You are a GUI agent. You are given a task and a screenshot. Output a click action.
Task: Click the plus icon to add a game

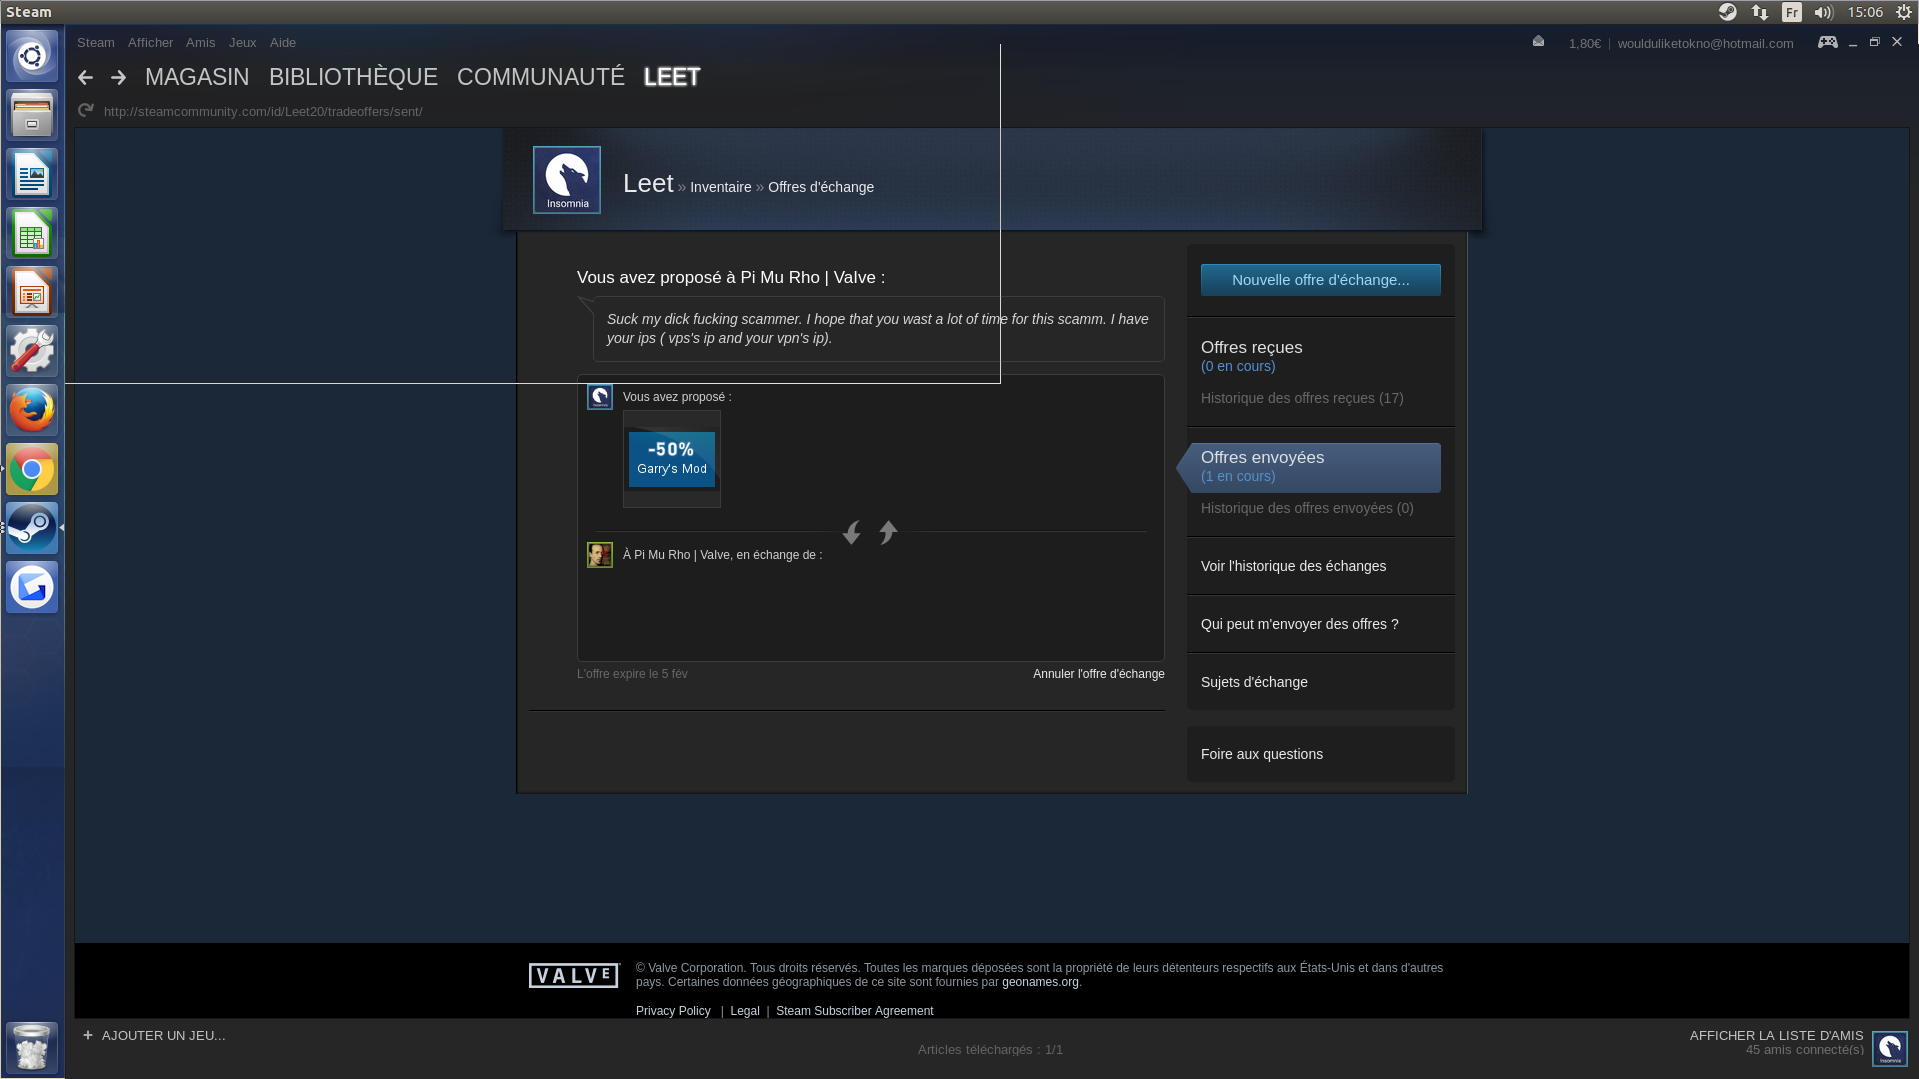[88, 1035]
